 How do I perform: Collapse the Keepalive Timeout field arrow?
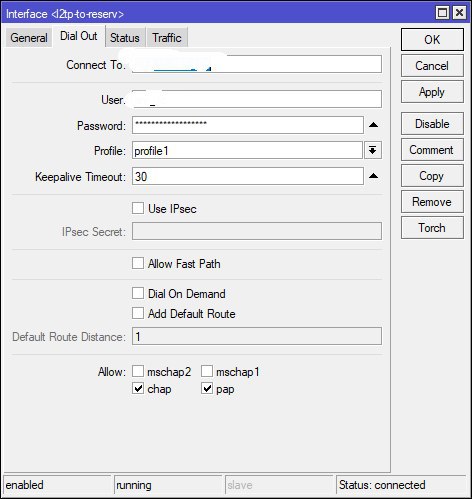point(373,176)
